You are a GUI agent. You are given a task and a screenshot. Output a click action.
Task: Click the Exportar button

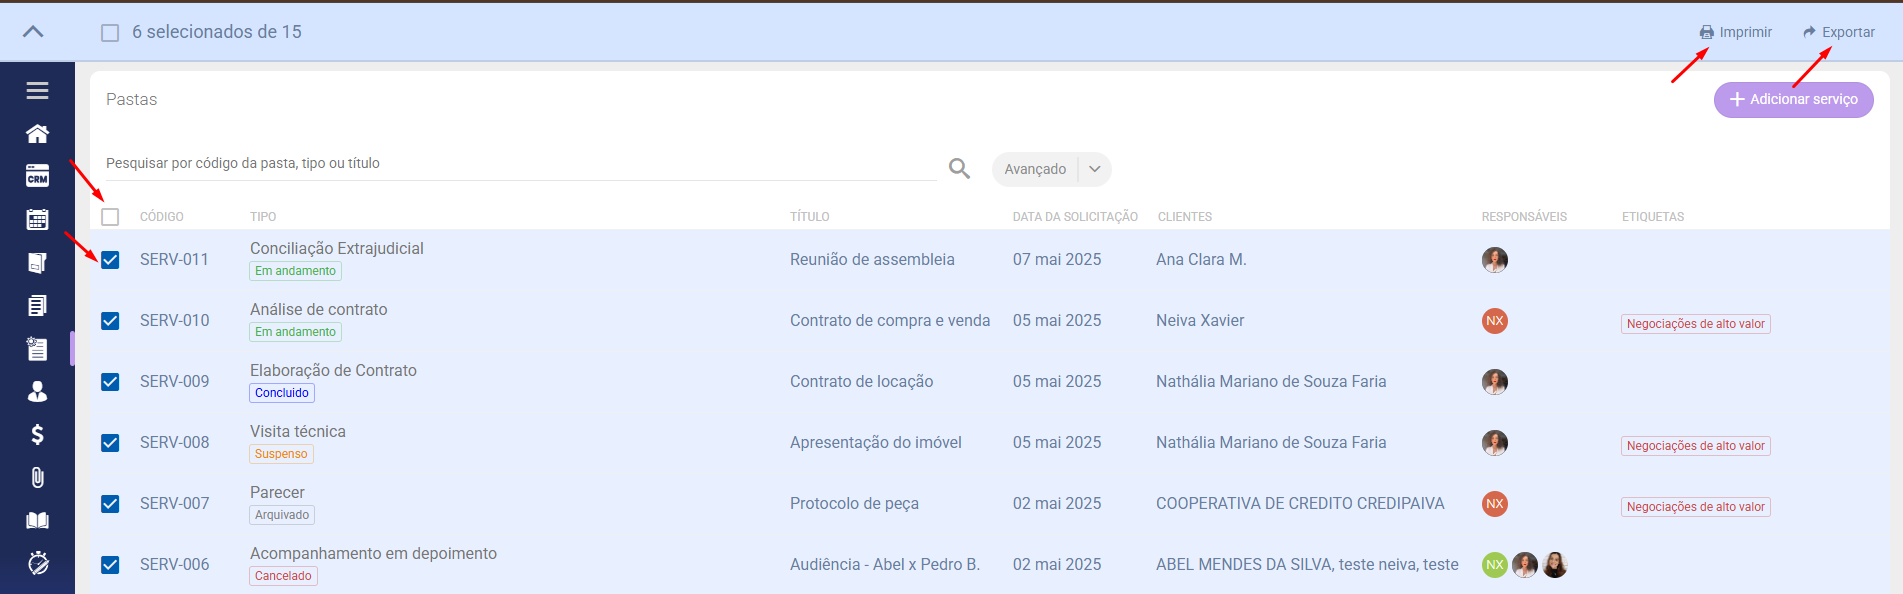tap(1838, 32)
